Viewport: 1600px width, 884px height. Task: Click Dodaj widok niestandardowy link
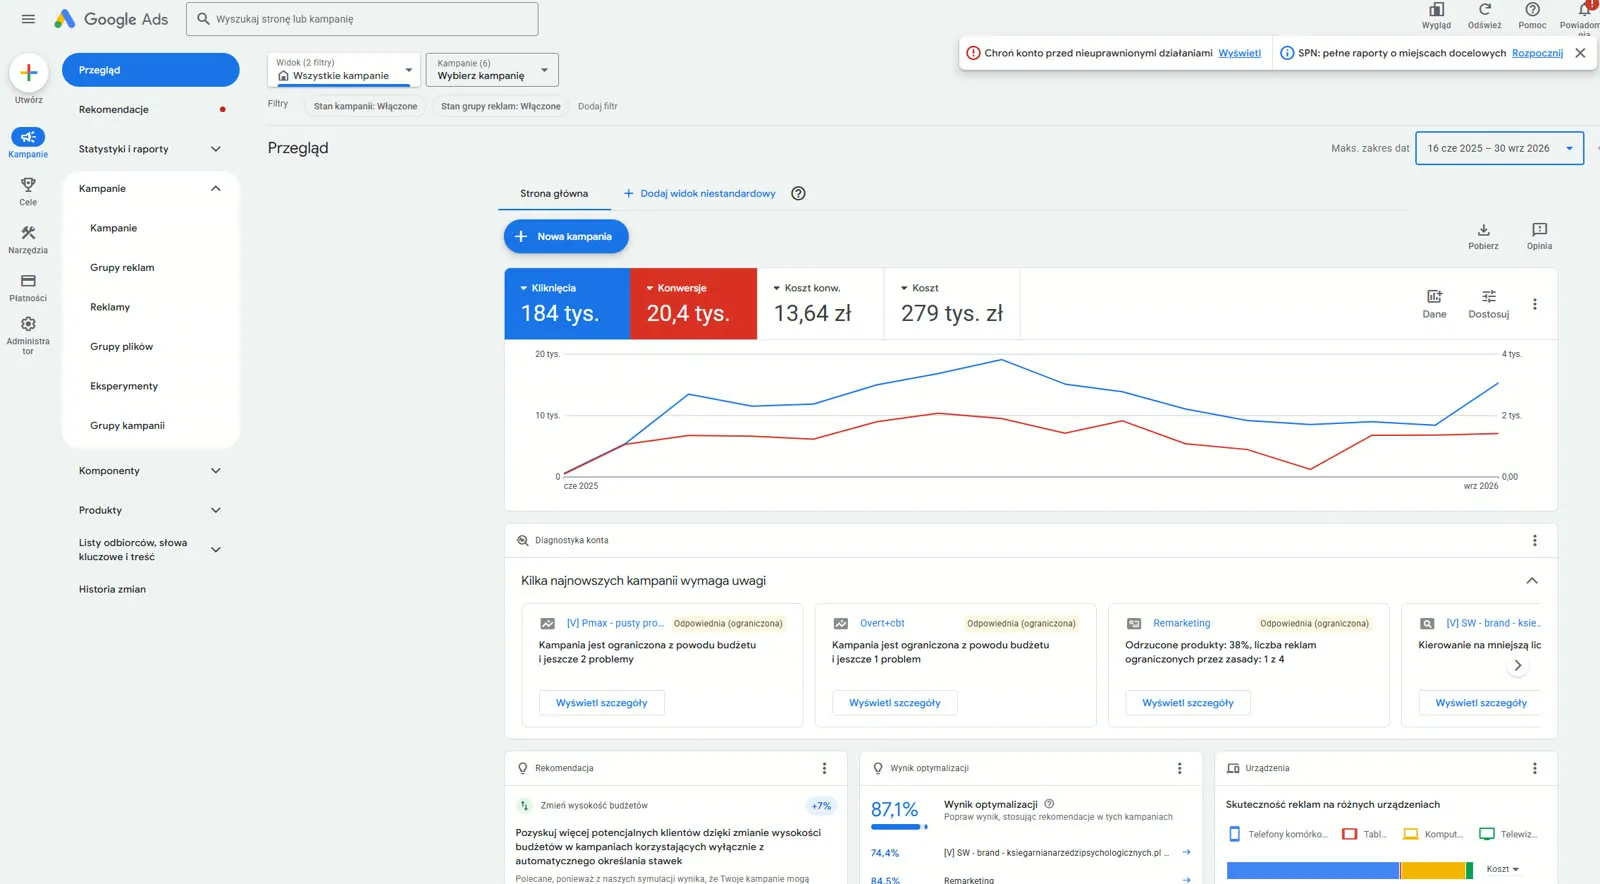coord(700,194)
